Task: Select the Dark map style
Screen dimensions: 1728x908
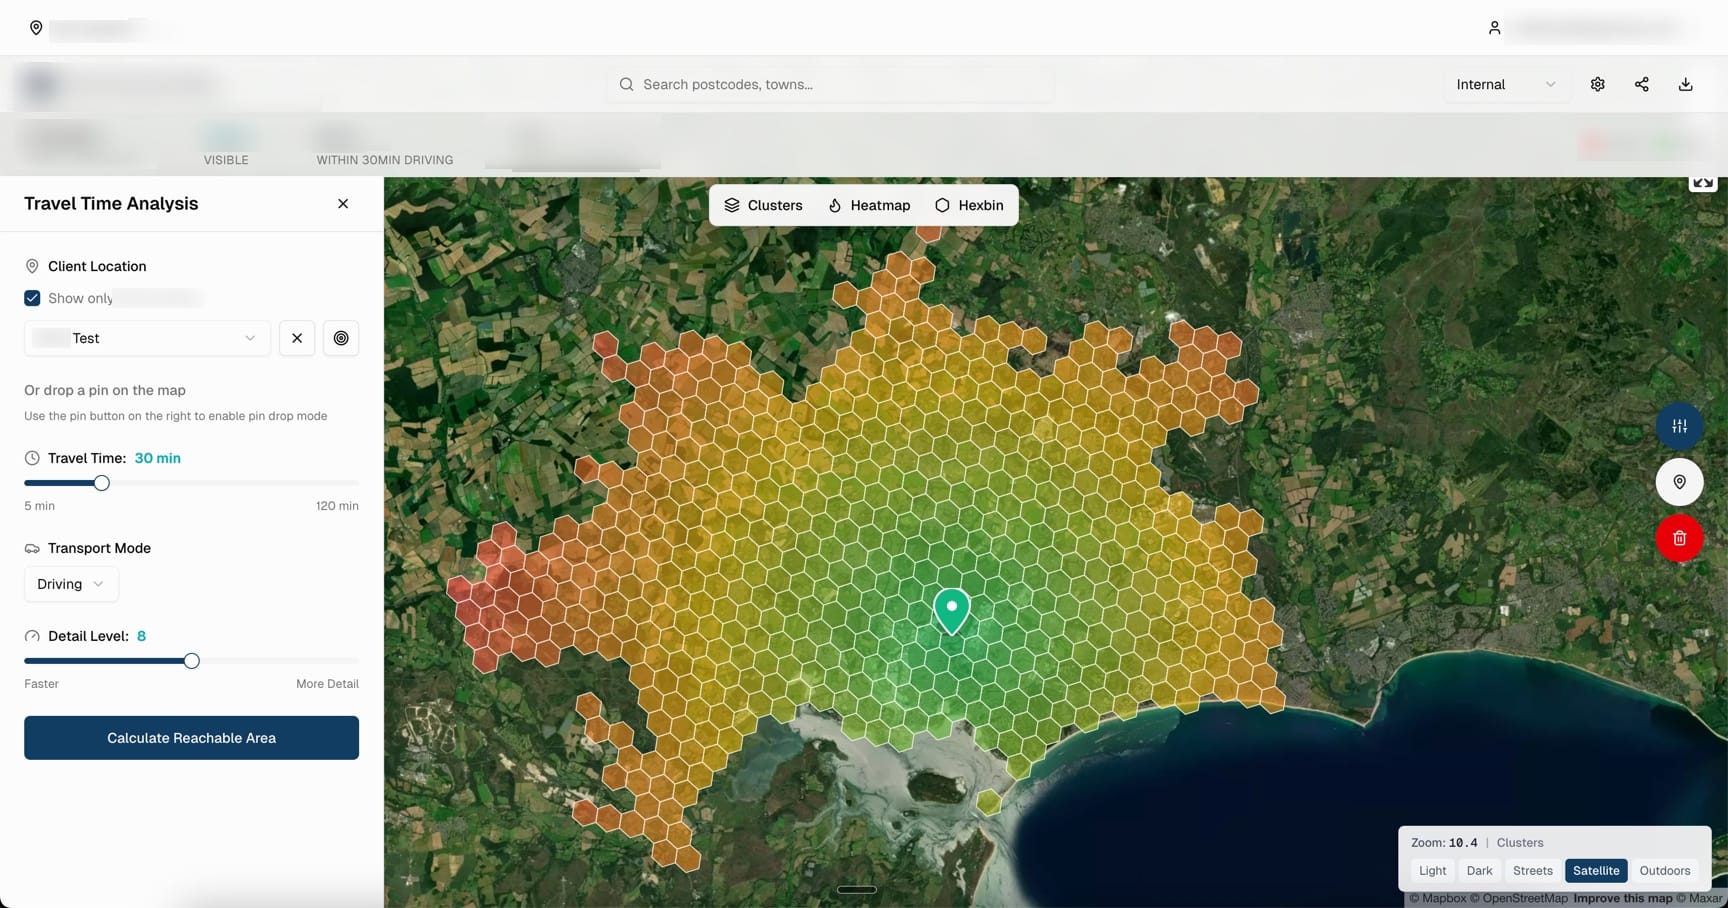Action: point(1479,870)
